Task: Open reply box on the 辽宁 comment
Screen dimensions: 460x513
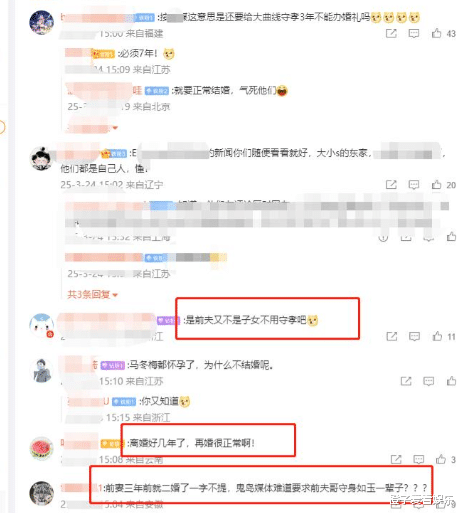Action: point(414,185)
